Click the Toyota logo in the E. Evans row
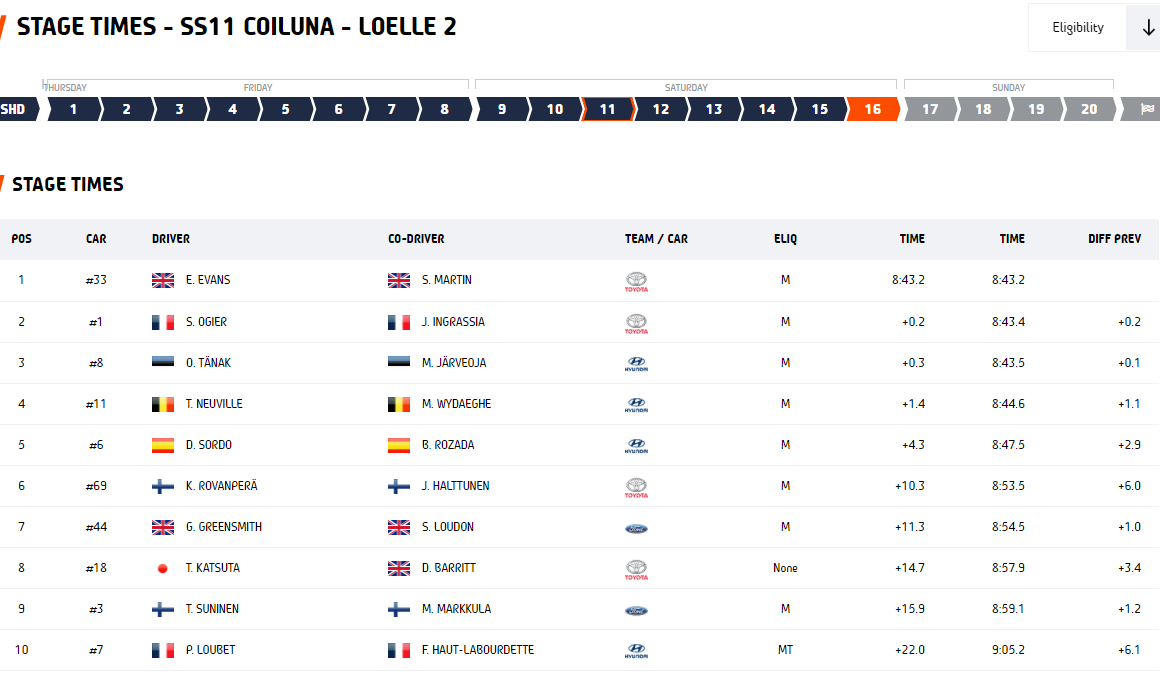 click(x=636, y=281)
